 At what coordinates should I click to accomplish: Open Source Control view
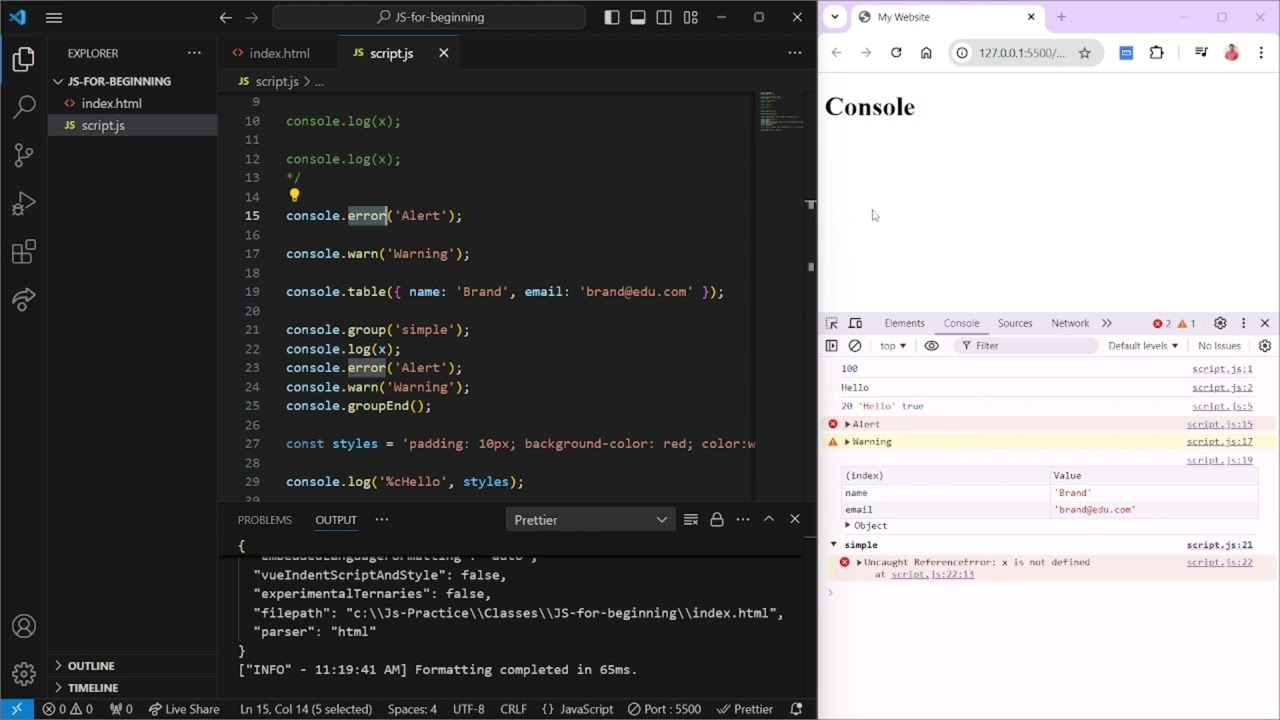[24, 154]
